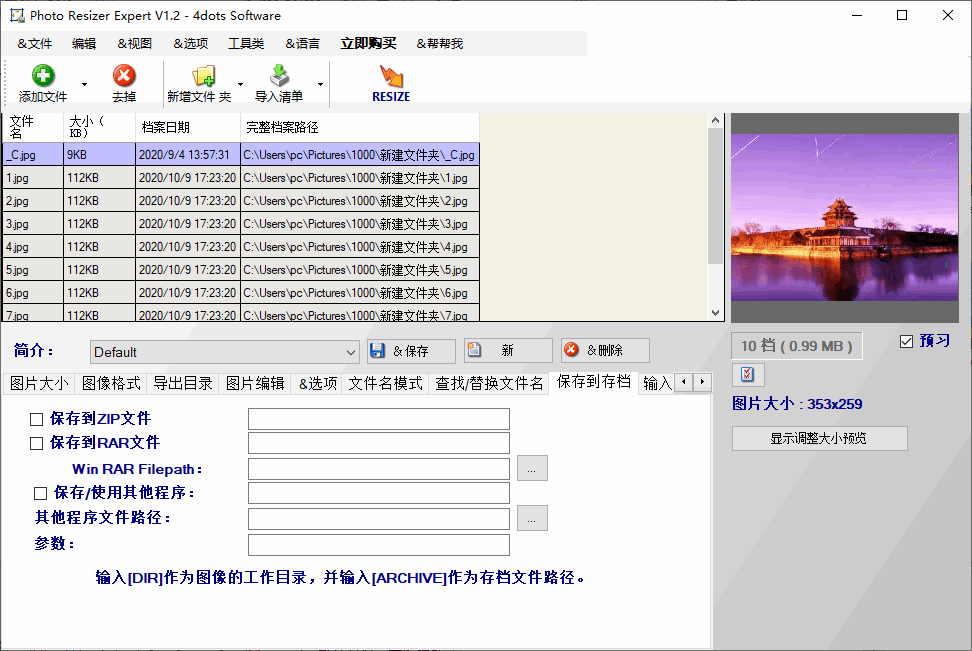The width and height of the screenshot is (972, 651).
Task: Click the Import List (导入清单) icon
Action: tap(279, 76)
